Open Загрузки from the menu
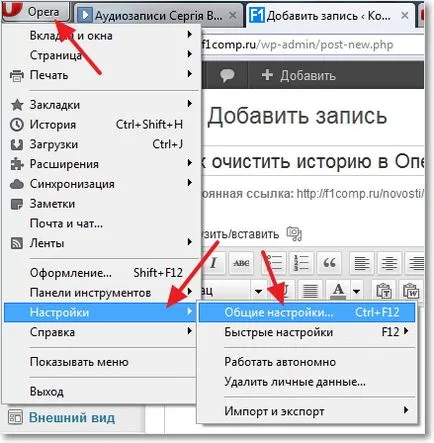The height and width of the screenshot is (443, 434). point(101,144)
